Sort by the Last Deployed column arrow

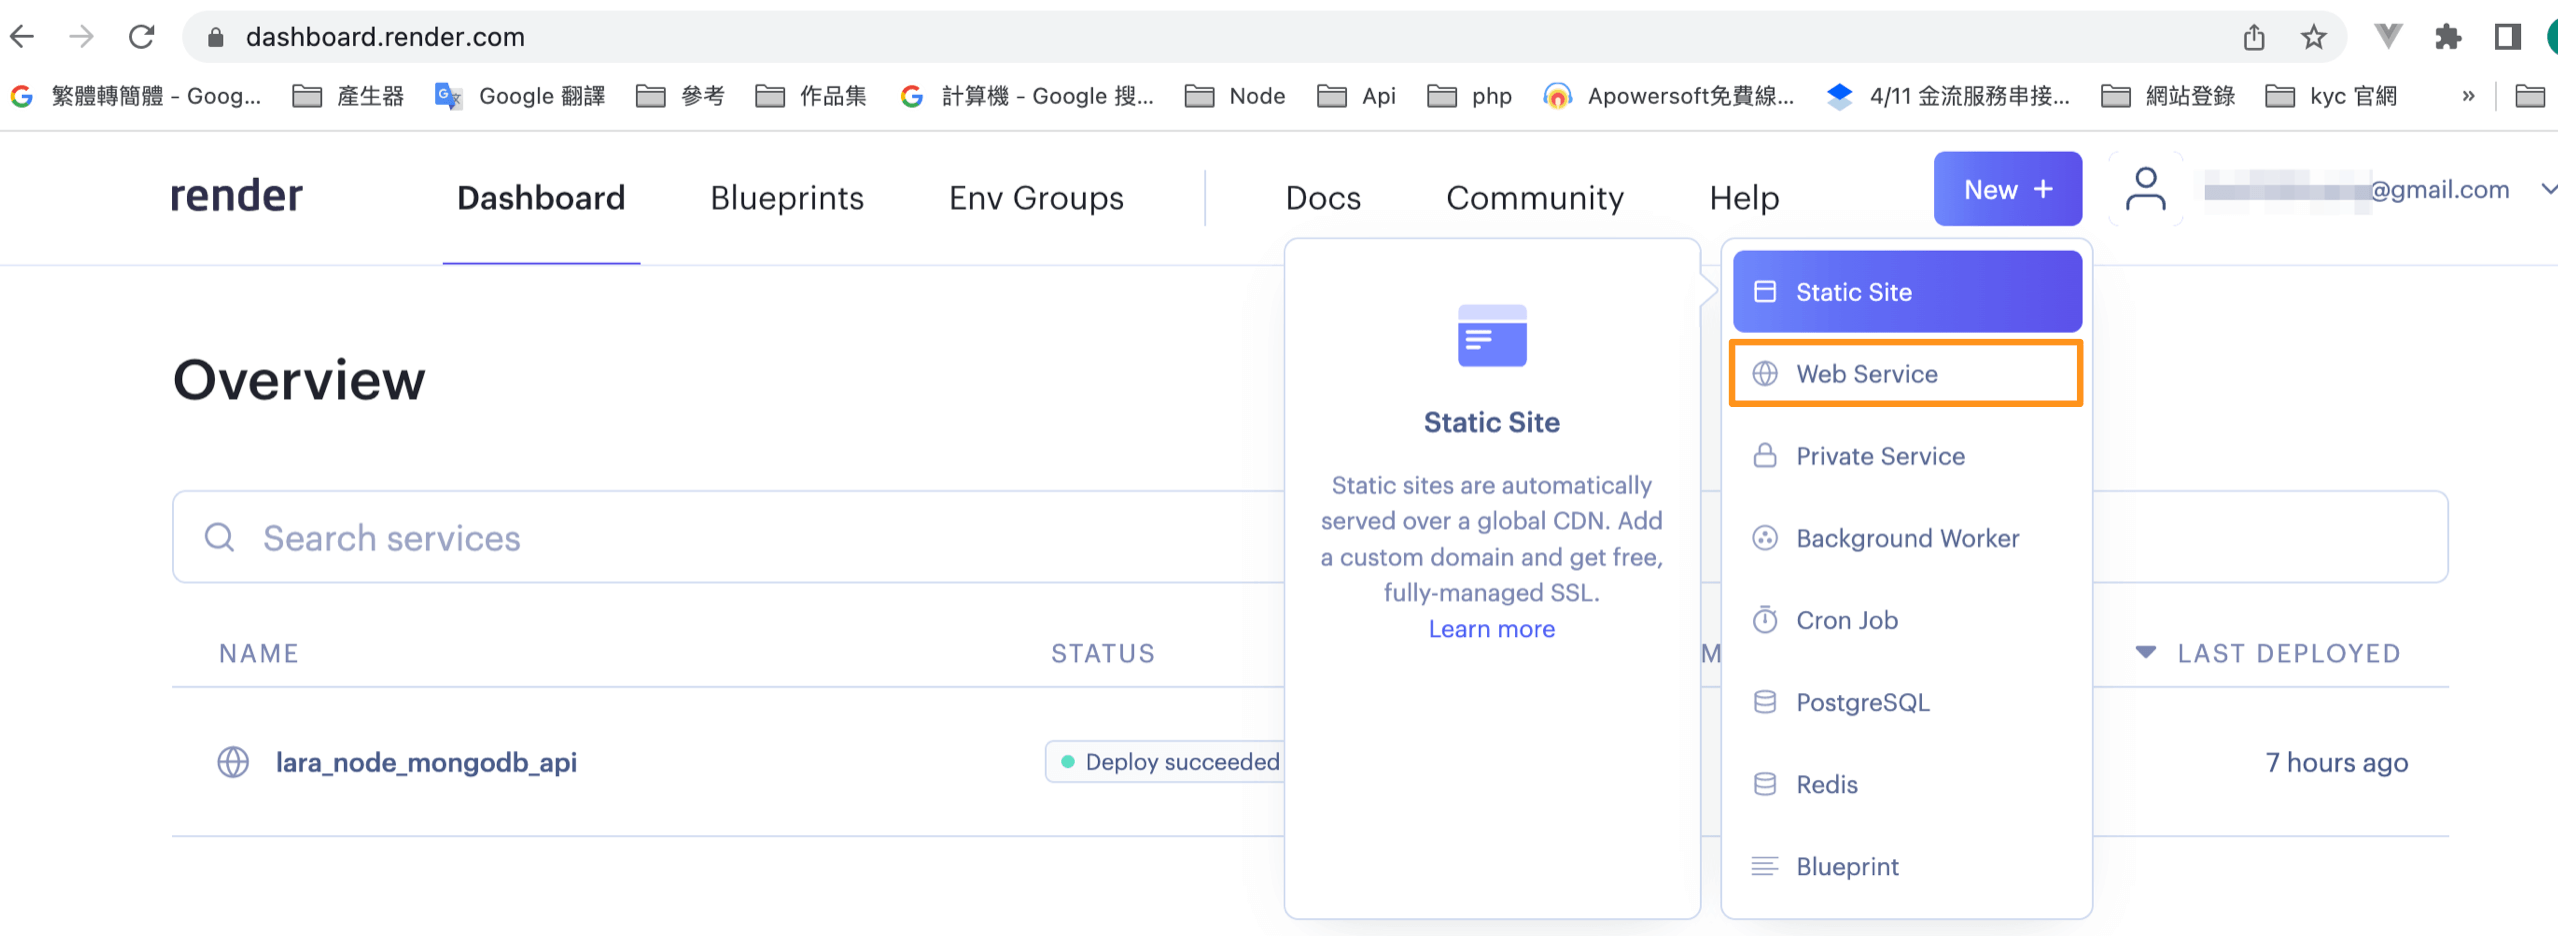tap(2145, 653)
